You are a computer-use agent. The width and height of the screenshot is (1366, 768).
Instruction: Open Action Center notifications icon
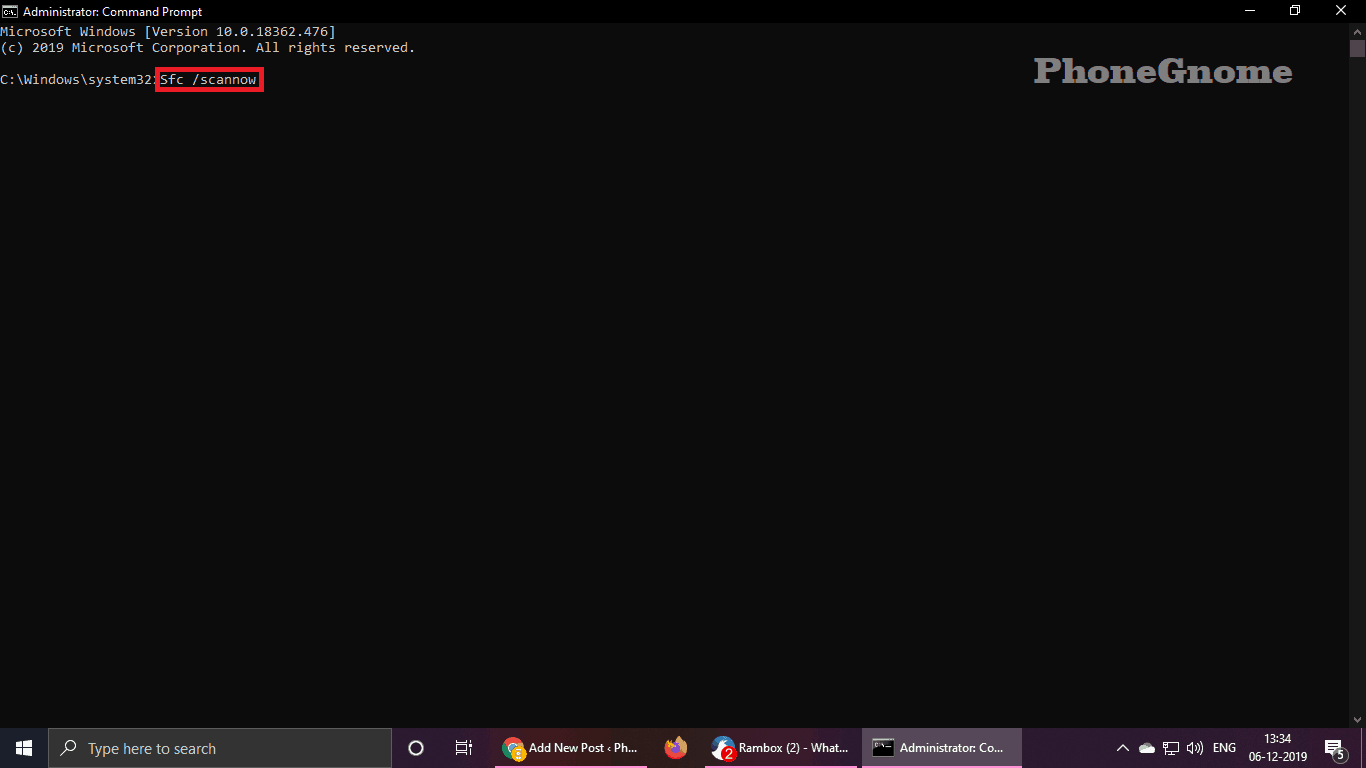point(1334,748)
